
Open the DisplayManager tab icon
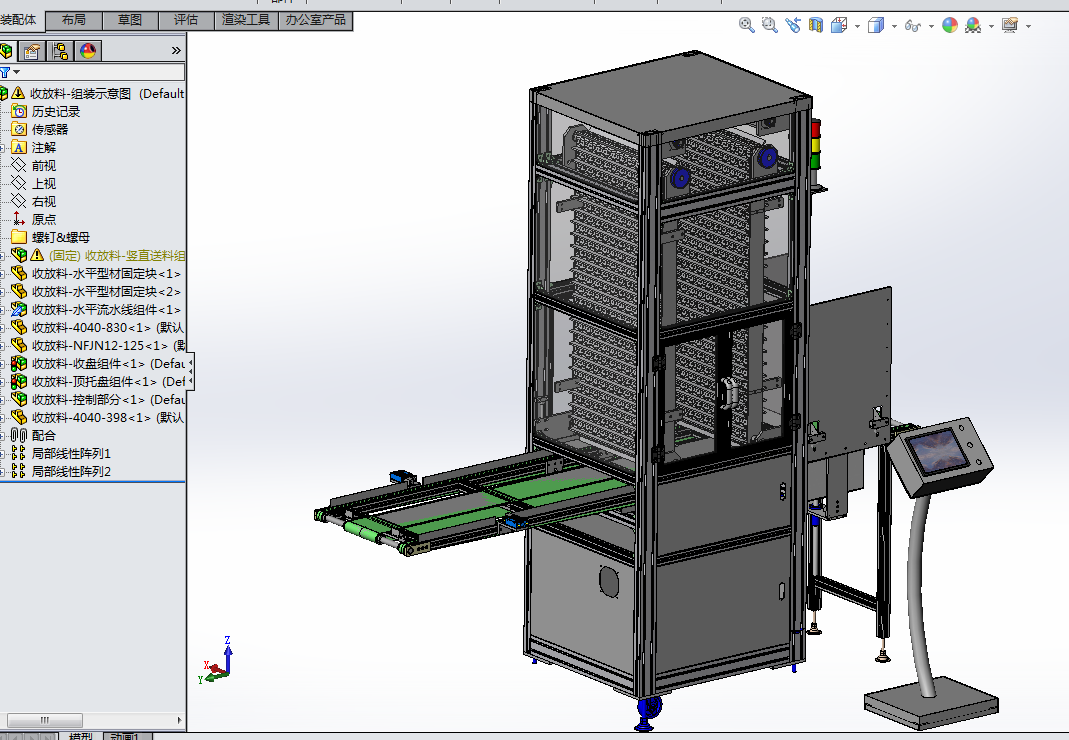[89, 51]
